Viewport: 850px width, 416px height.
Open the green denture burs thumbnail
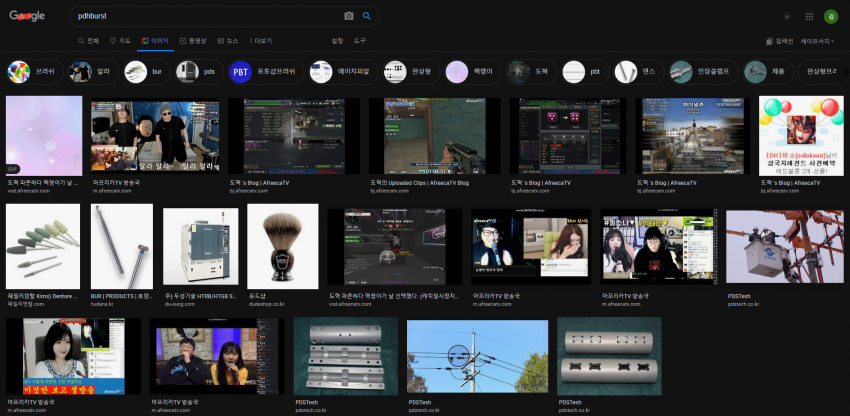(x=43, y=246)
